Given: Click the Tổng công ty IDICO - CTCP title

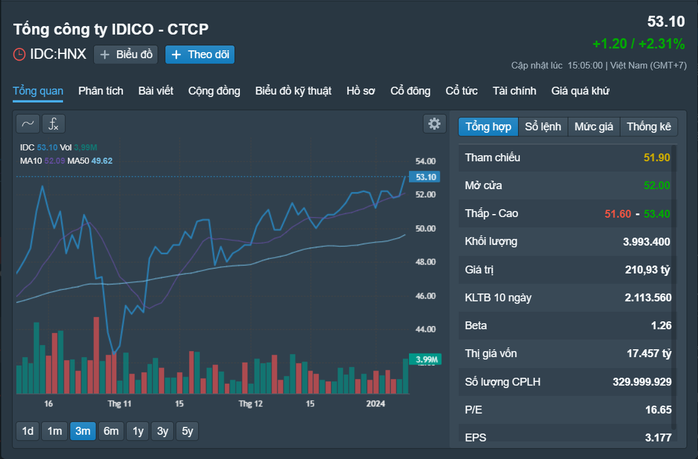Looking at the screenshot, I should [x=111, y=29].
